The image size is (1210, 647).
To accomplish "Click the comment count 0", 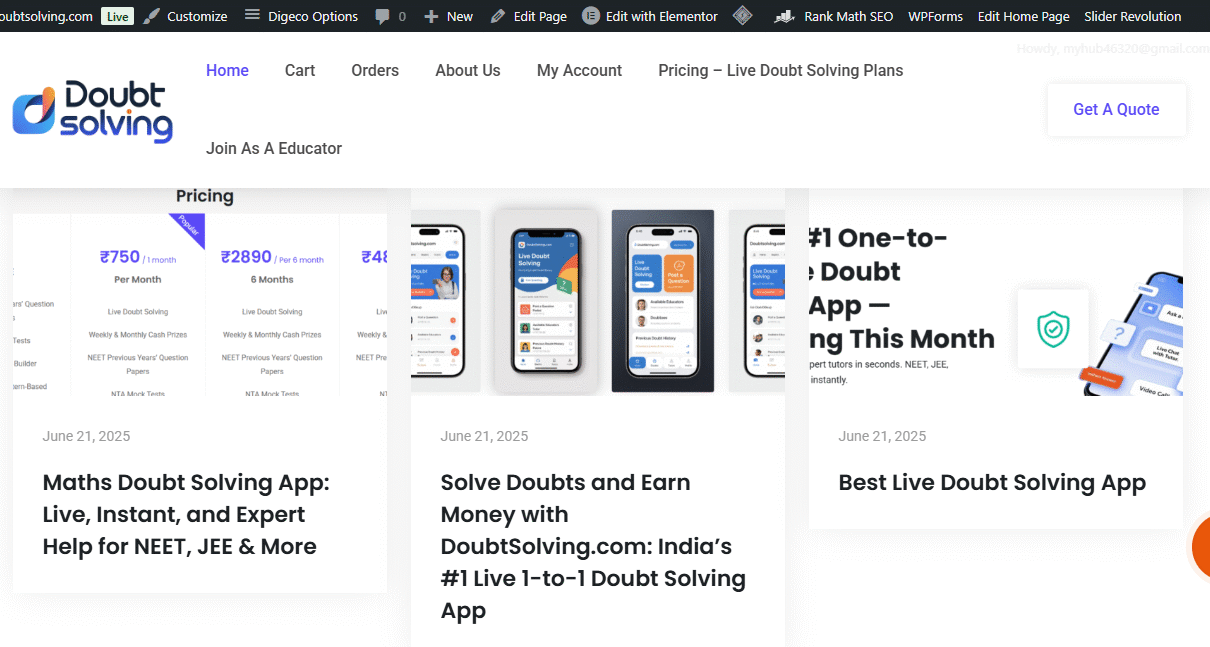I will pyautogui.click(x=402, y=16).
